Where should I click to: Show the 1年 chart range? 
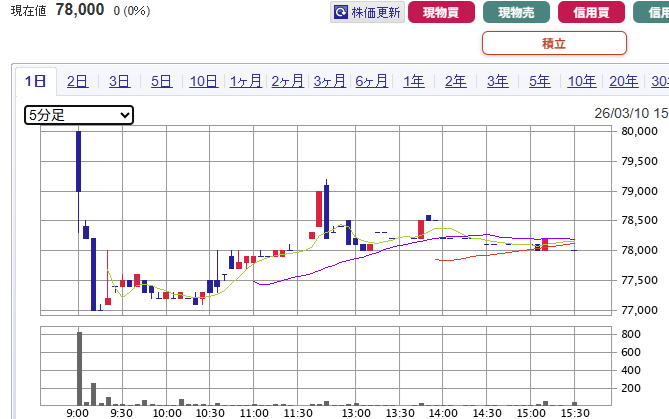click(x=413, y=82)
